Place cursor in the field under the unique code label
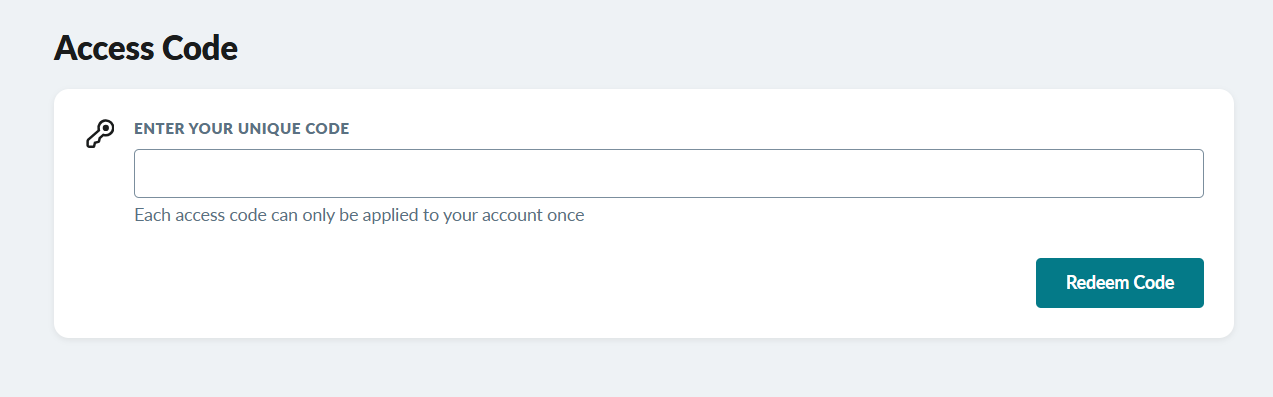1273x397 pixels. pyautogui.click(x=668, y=173)
